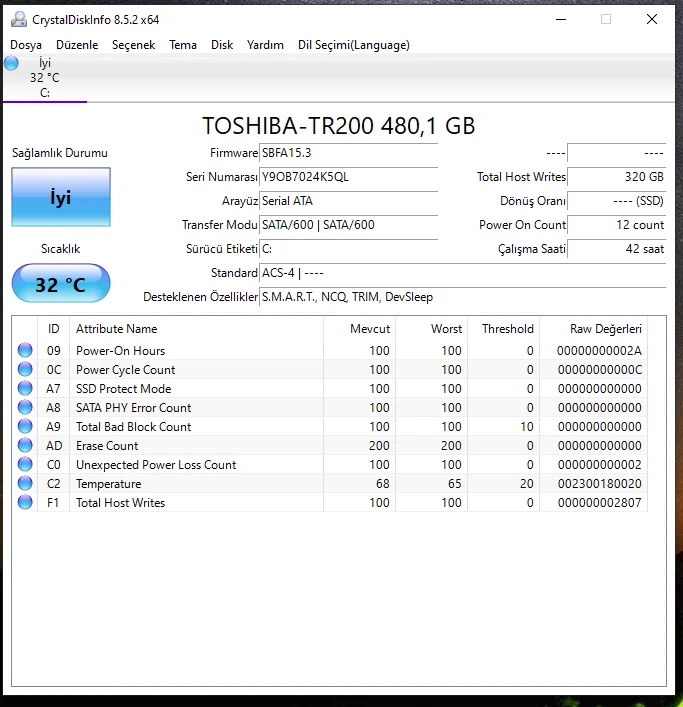The height and width of the screenshot is (707, 683).
Task: Click the Transfer Modu field SATA/600
Action: 348,225
